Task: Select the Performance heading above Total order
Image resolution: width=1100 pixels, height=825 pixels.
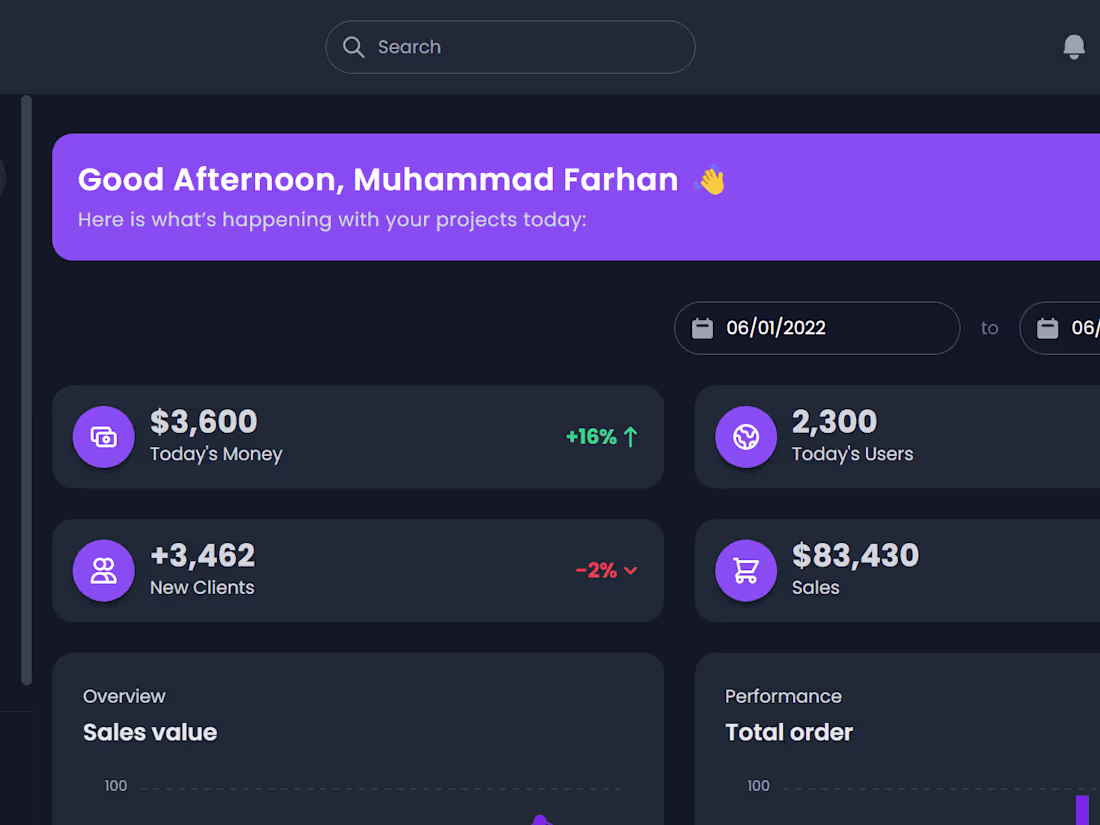Action: pyautogui.click(x=783, y=696)
